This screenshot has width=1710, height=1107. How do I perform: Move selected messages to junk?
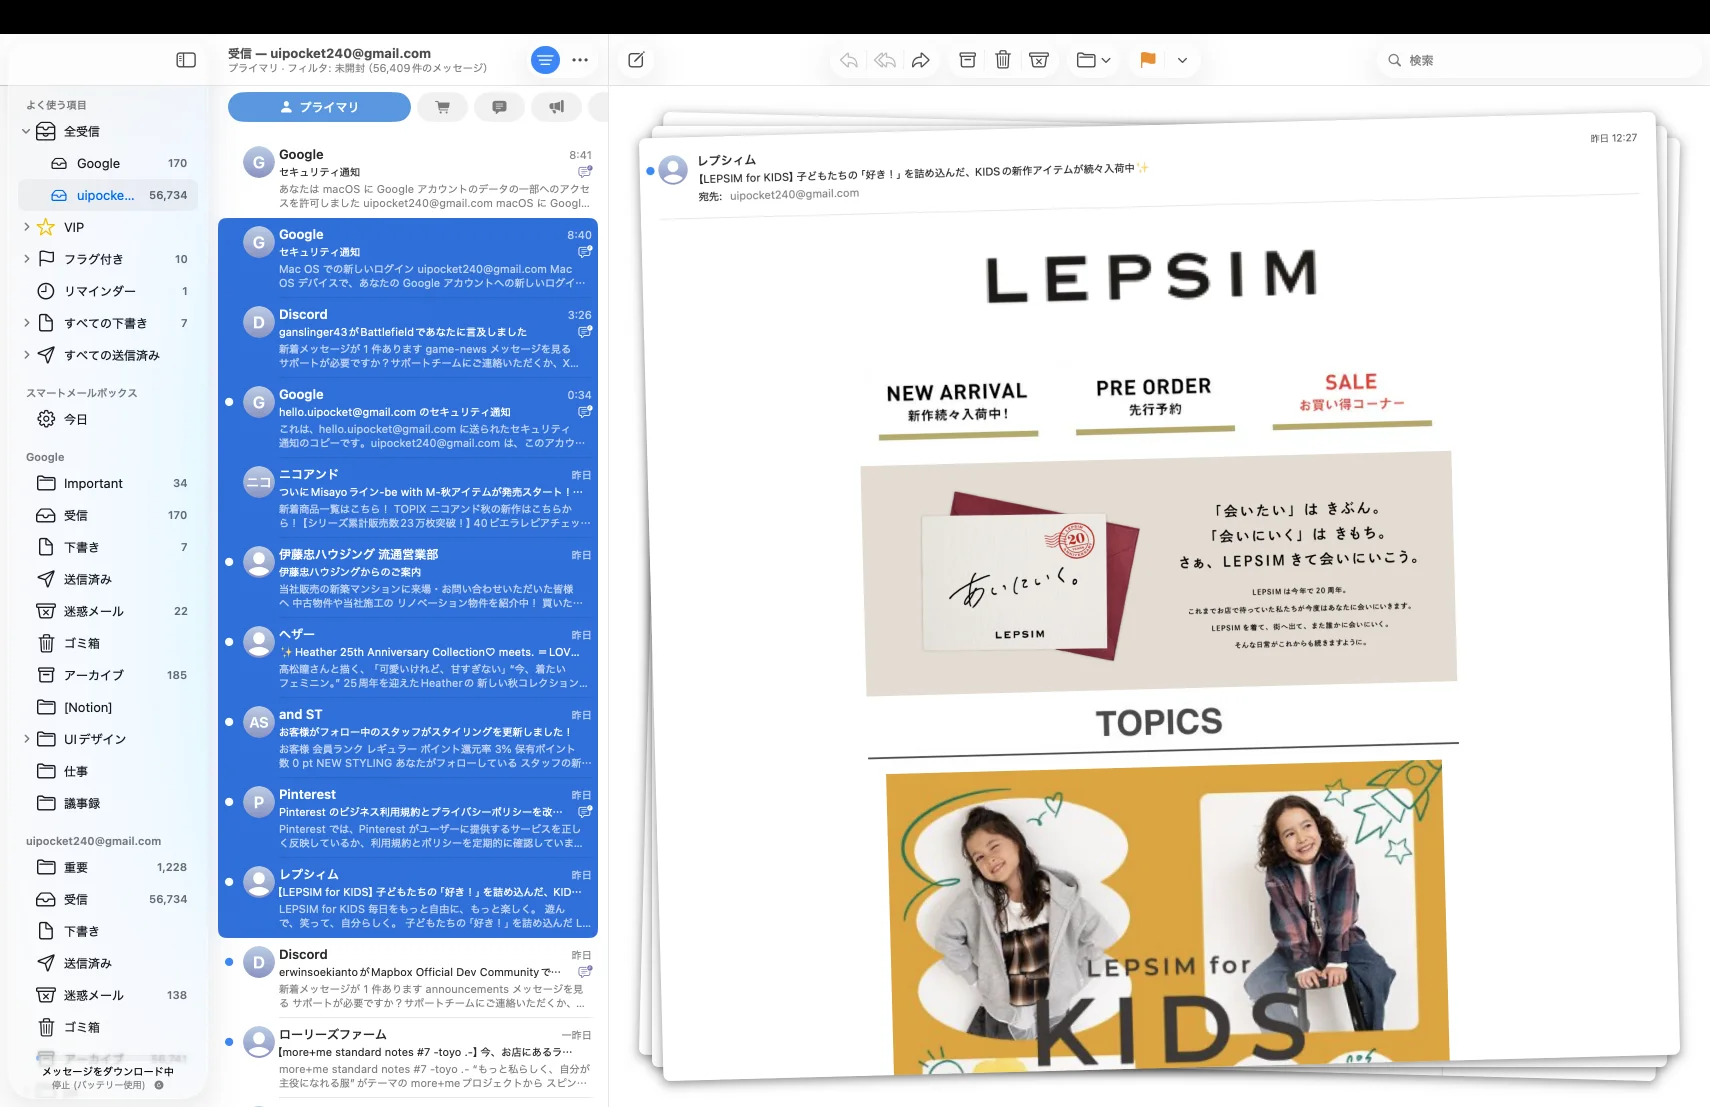pos(1039,60)
